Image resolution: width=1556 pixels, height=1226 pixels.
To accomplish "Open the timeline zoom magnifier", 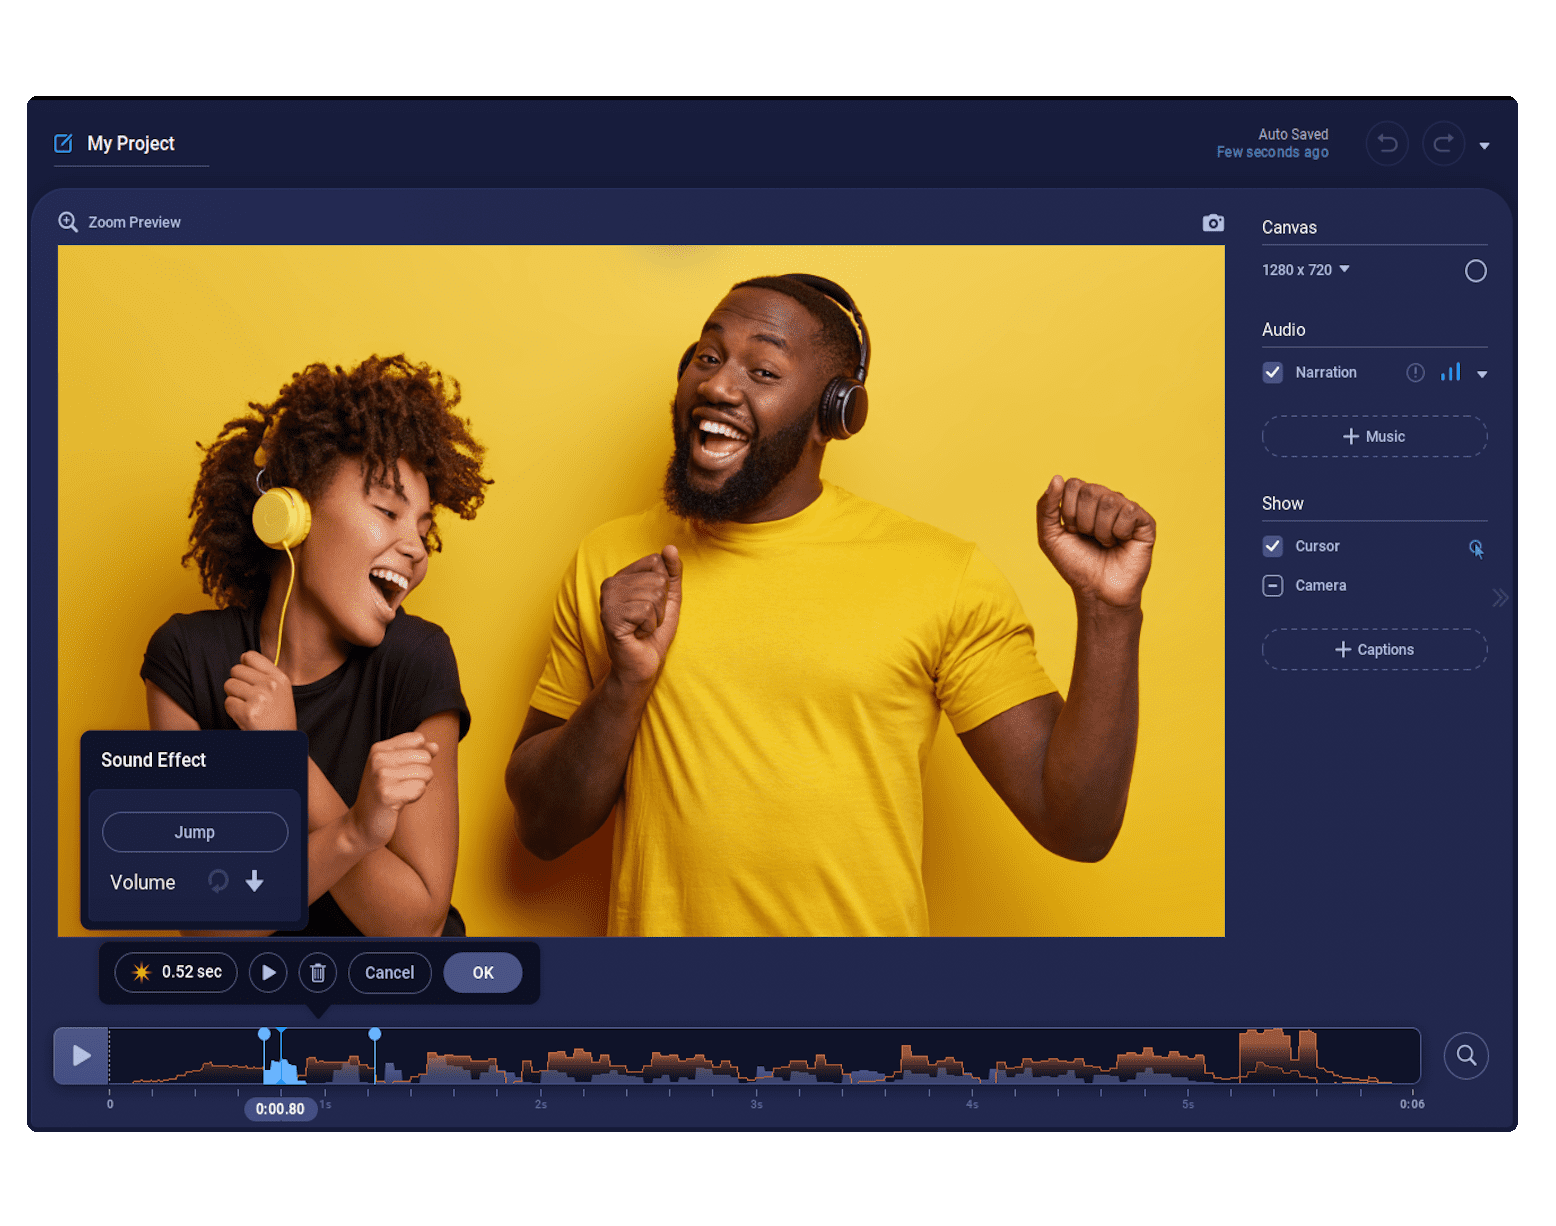I will (x=1466, y=1055).
